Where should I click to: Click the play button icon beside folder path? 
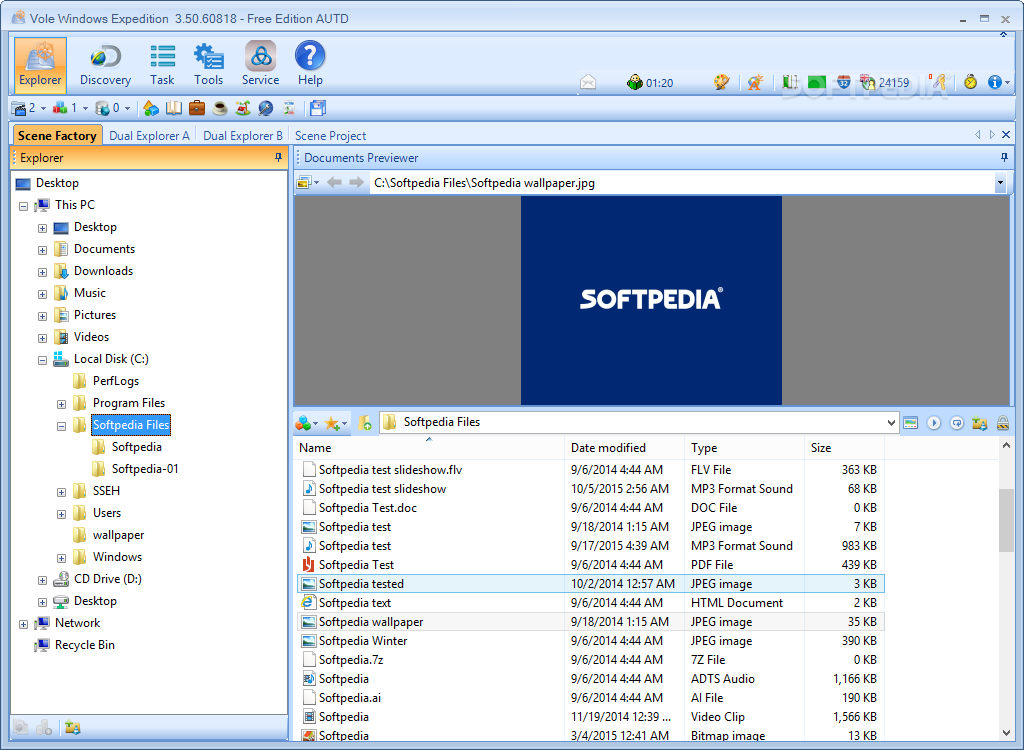click(x=934, y=423)
